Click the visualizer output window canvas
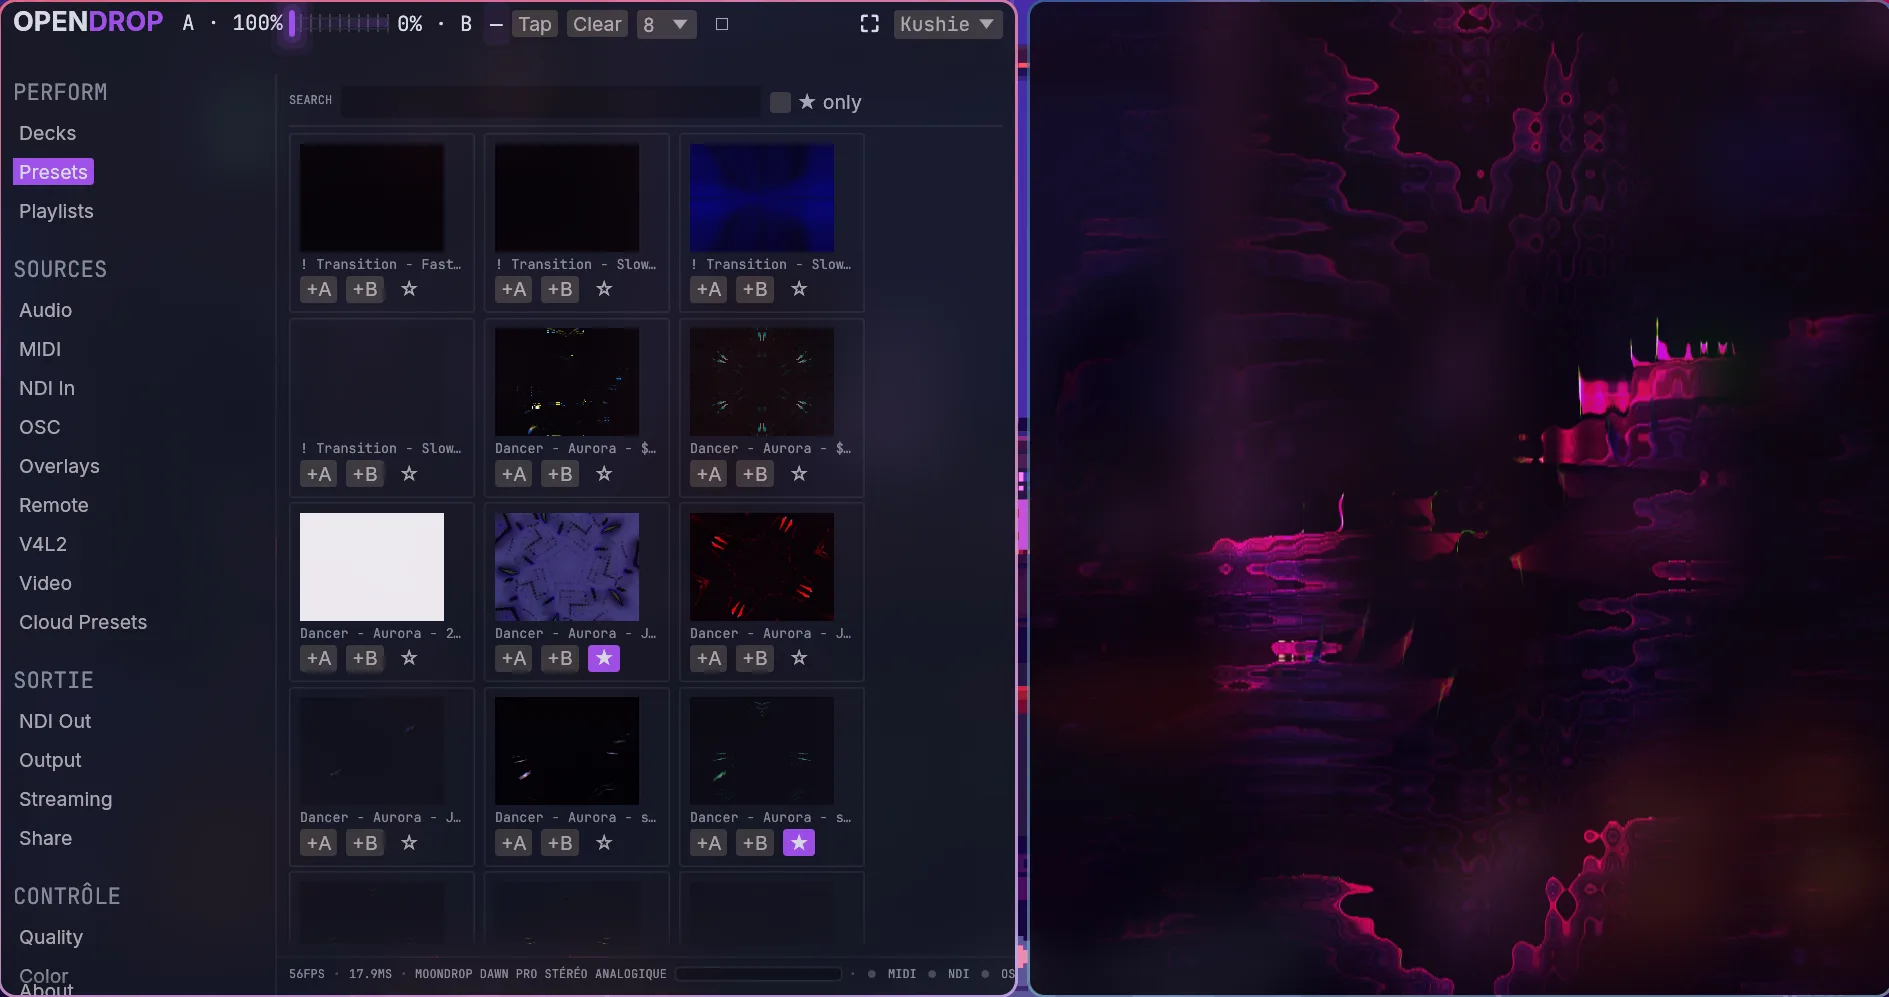The height and width of the screenshot is (997, 1889). (x=1458, y=498)
